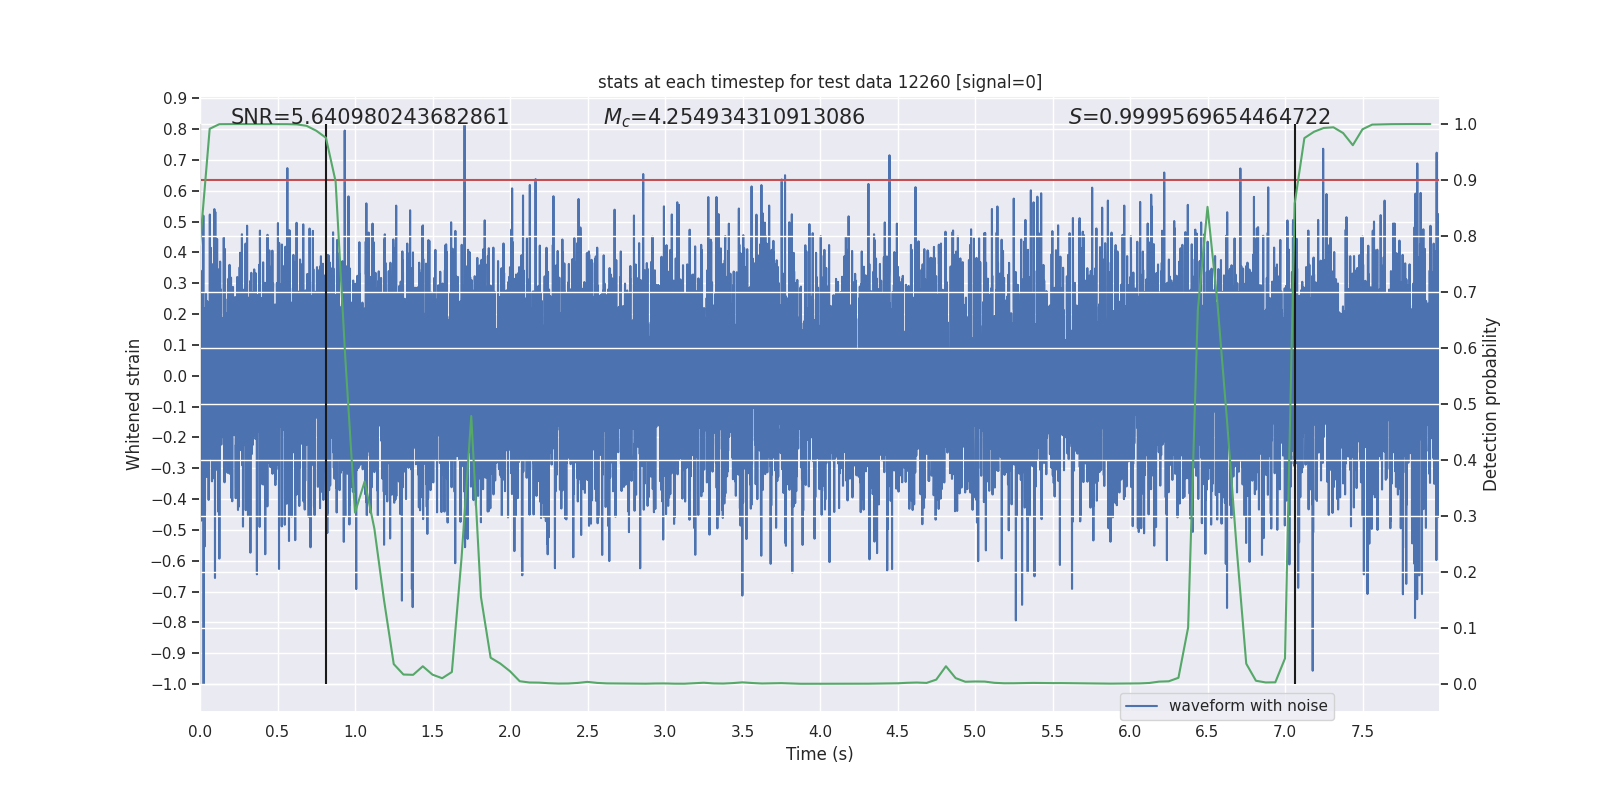Click the 0.4 tick on the Detection probability axis

[x=1465, y=461]
